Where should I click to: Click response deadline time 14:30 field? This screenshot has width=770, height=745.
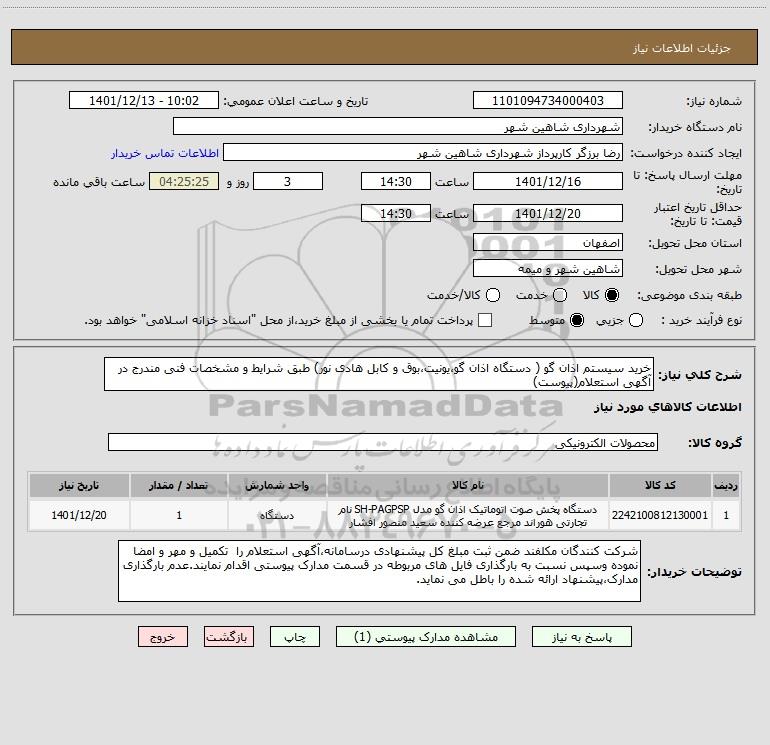click(396, 181)
